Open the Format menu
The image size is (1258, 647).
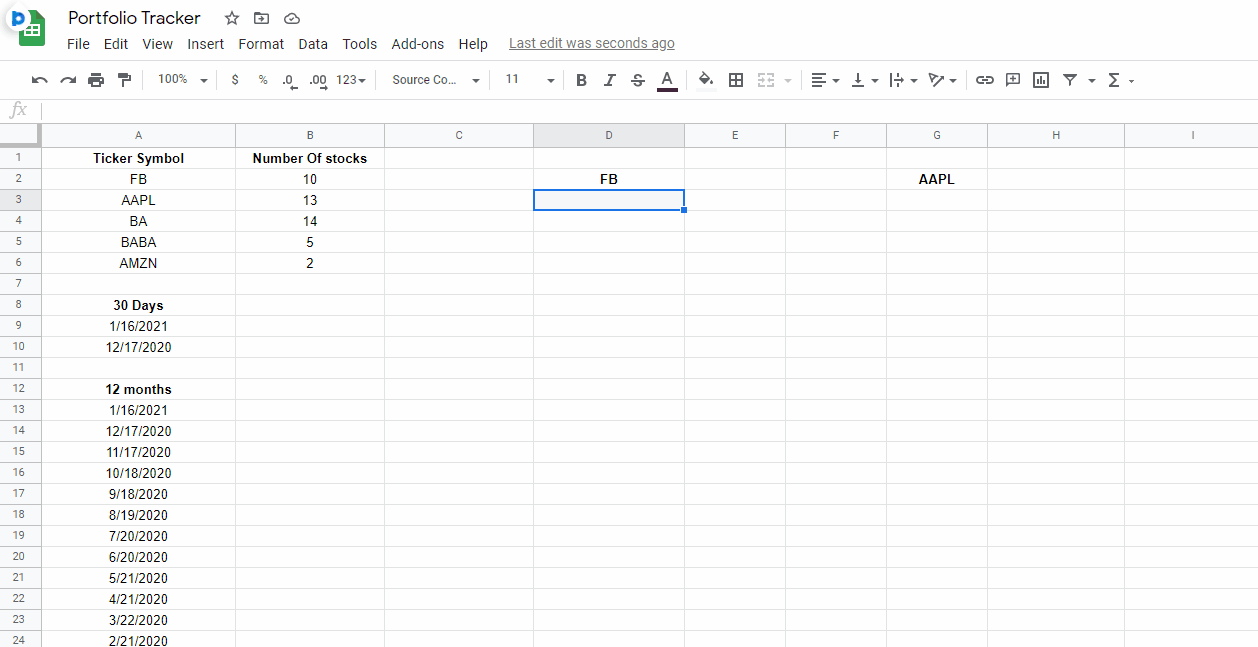261,44
